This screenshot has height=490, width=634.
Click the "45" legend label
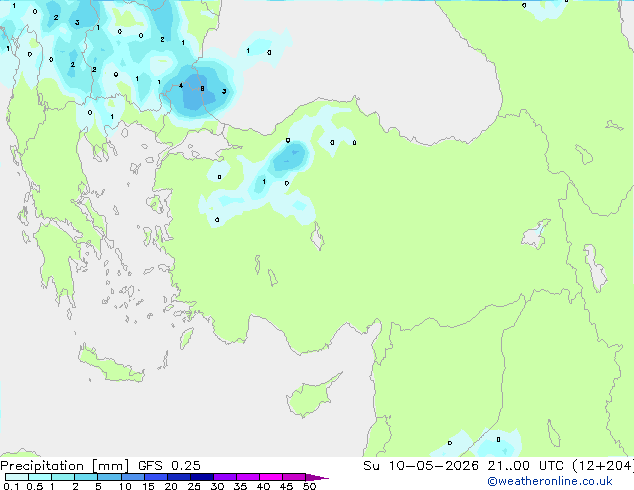tap(286, 486)
